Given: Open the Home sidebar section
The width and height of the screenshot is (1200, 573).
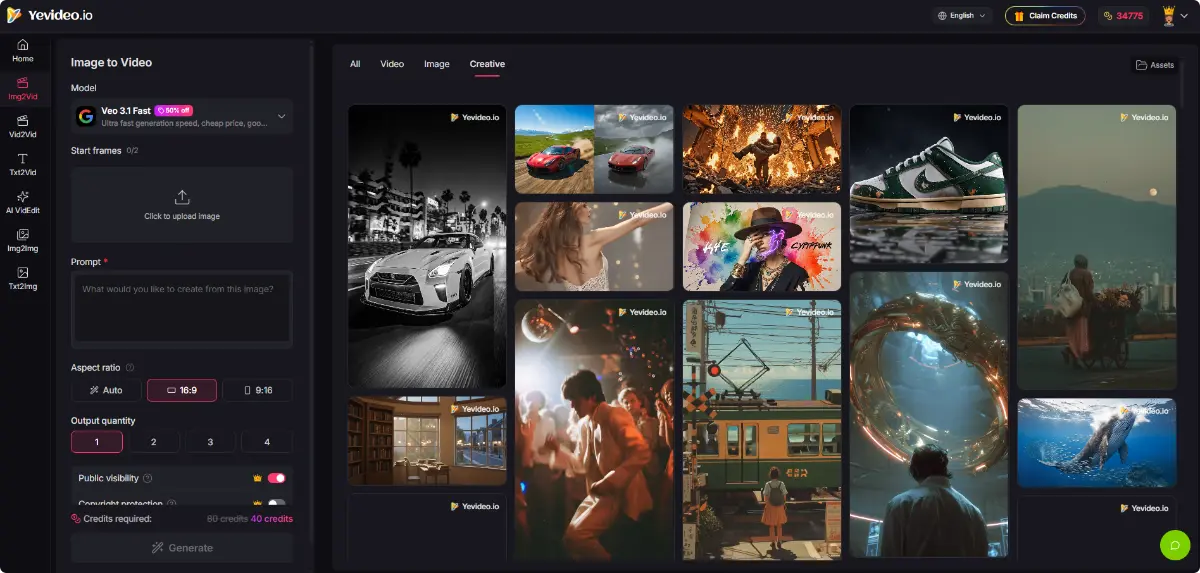Looking at the screenshot, I should point(23,51).
